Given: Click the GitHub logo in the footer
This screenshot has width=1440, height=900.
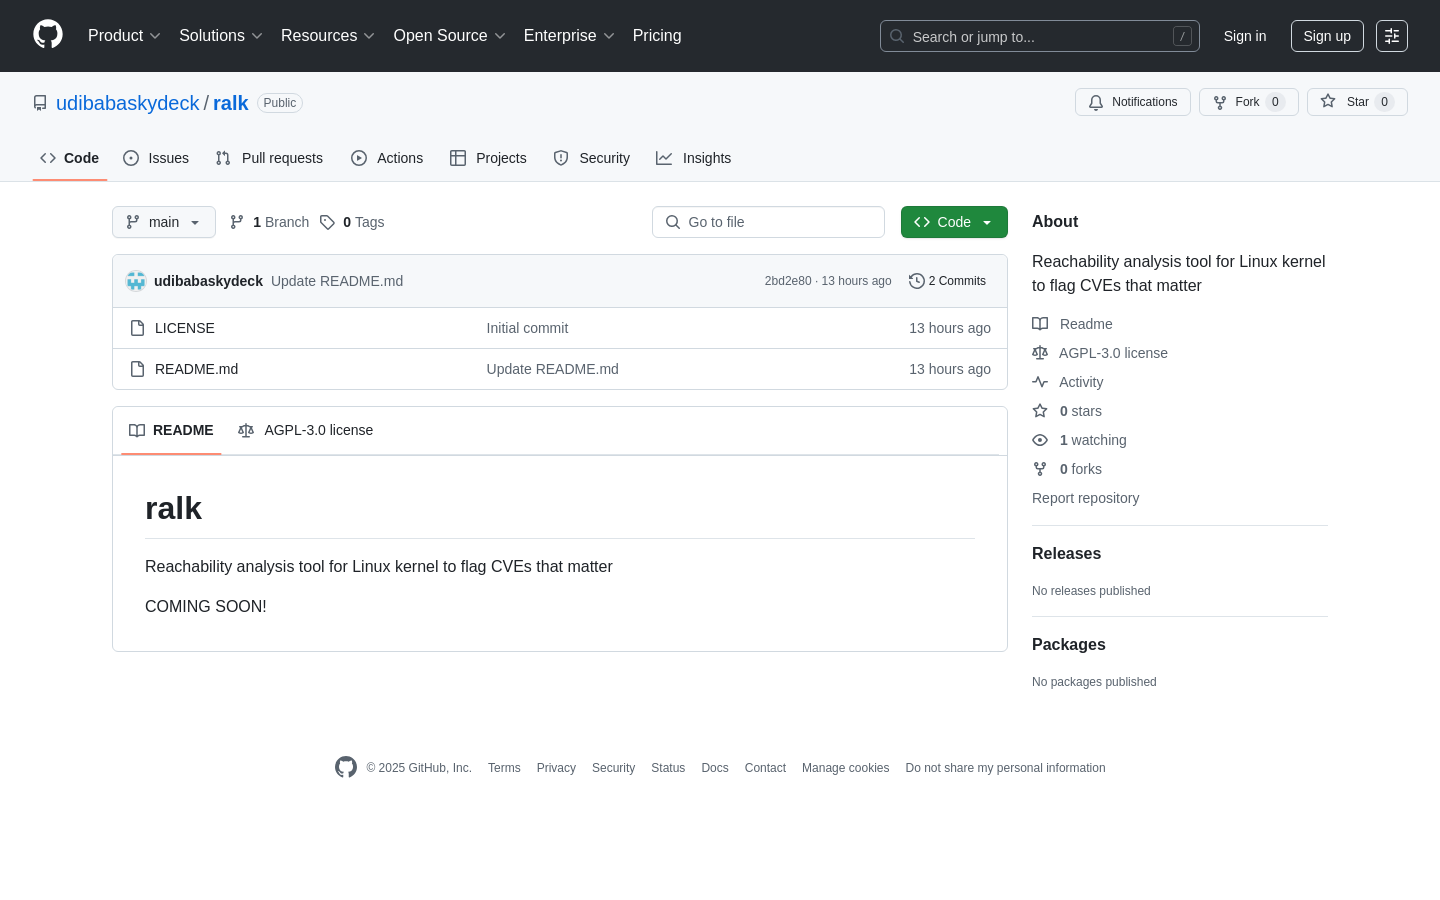Looking at the screenshot, I should coord(346,767).
